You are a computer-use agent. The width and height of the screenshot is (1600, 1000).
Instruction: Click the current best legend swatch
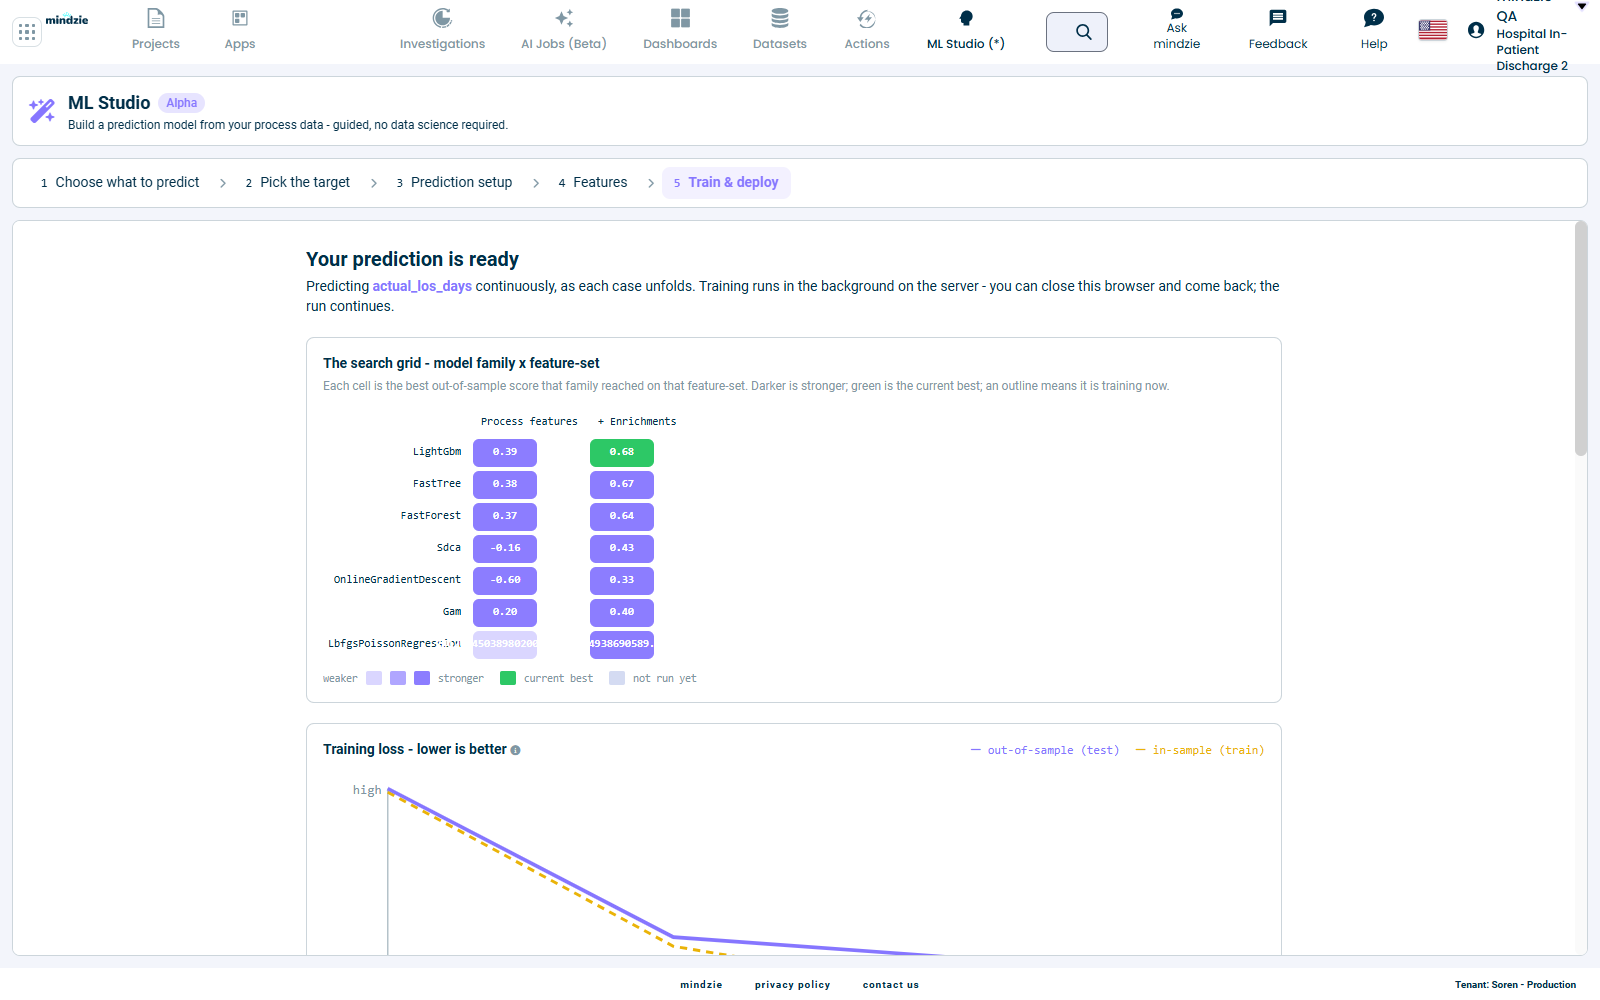tap(508, 678)
